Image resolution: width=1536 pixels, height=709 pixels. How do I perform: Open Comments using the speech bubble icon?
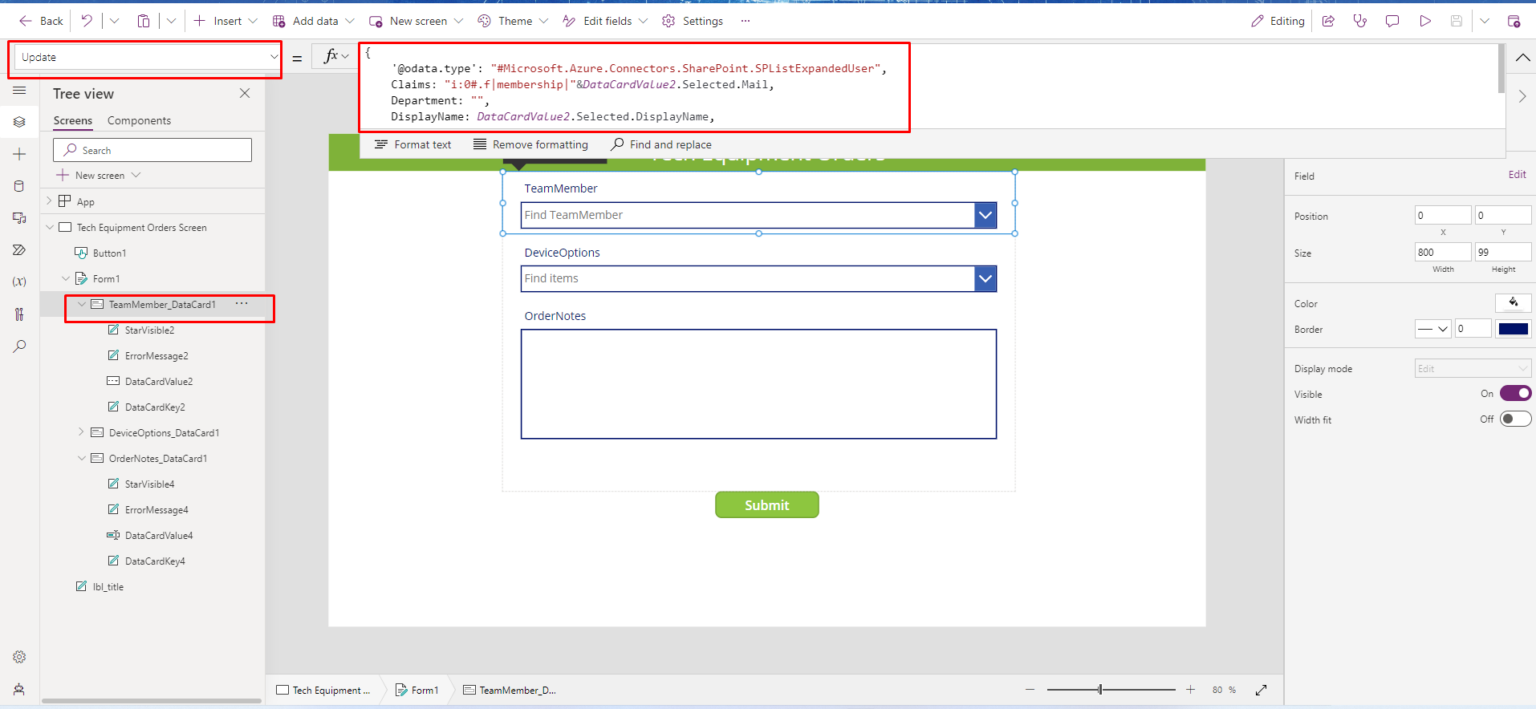click(x=1392, y=20)
